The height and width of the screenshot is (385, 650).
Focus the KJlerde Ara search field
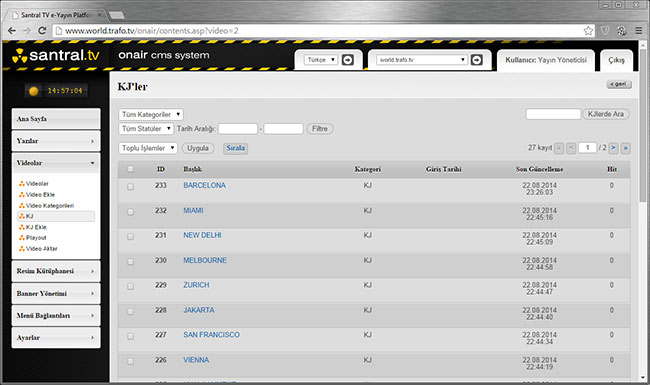[x=553, y=114]
